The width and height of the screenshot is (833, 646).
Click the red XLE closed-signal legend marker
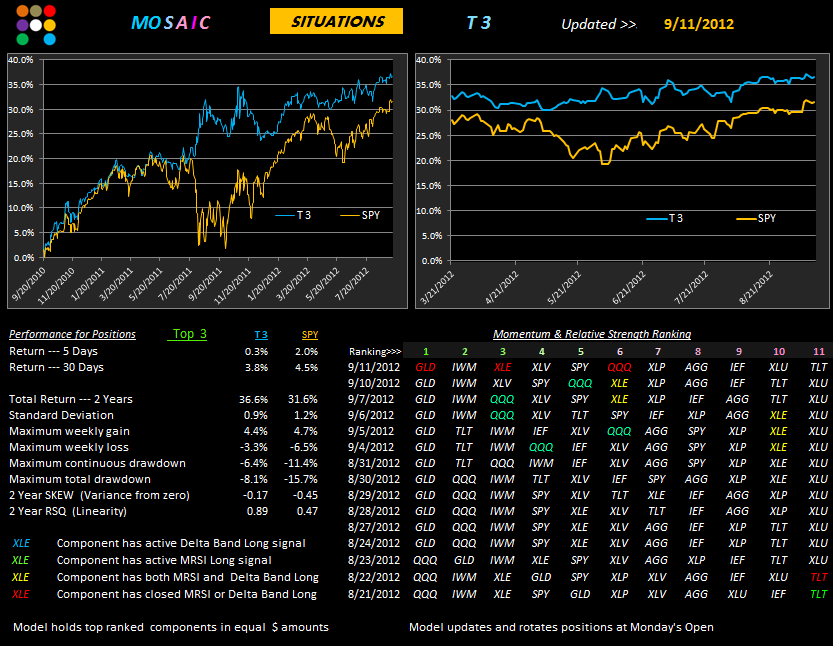pos(21,594)
